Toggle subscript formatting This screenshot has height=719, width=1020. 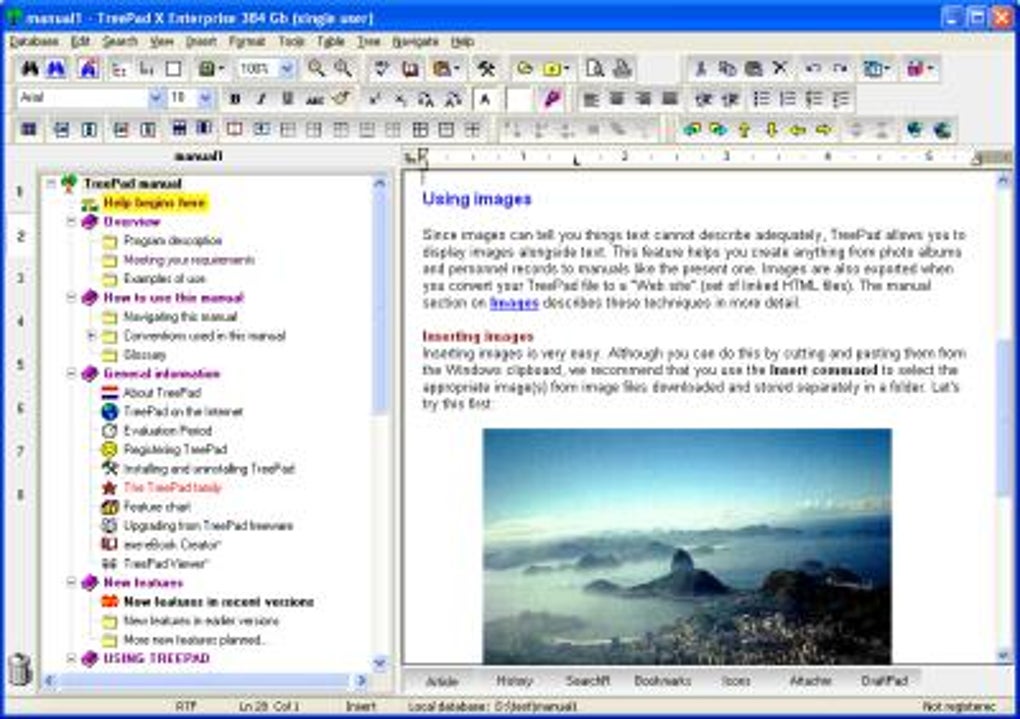point(401,99)
